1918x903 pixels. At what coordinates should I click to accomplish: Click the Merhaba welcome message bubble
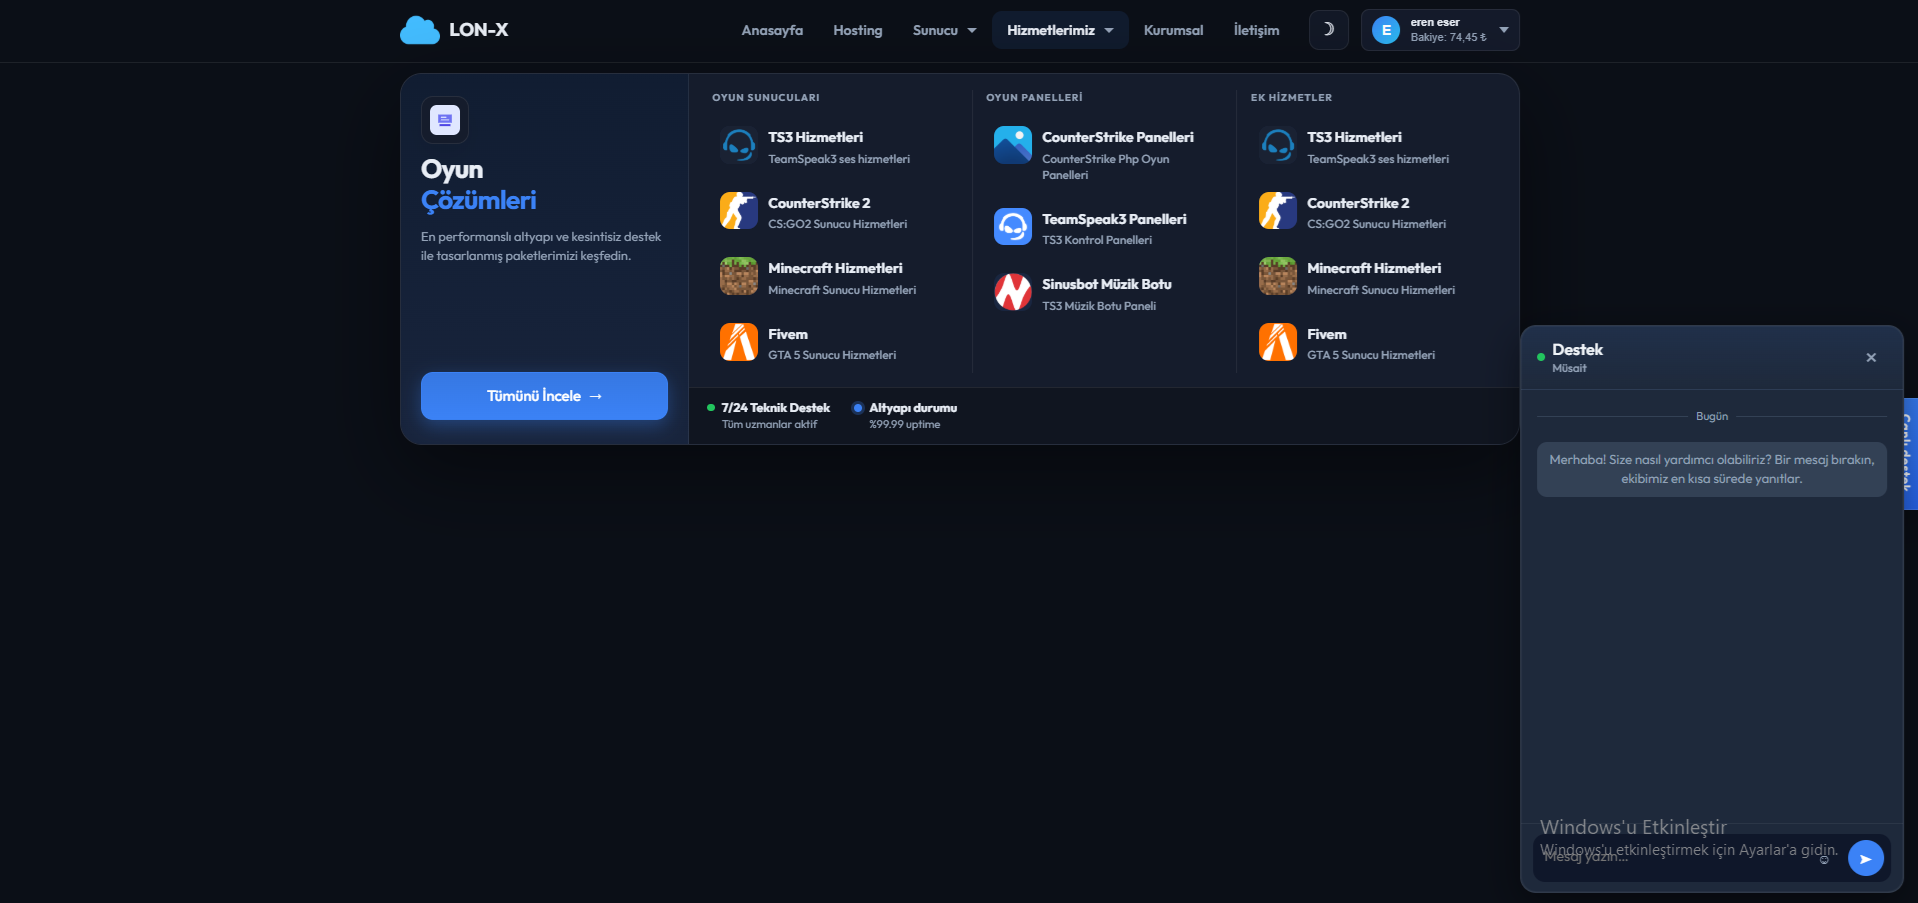(1711, 469)
